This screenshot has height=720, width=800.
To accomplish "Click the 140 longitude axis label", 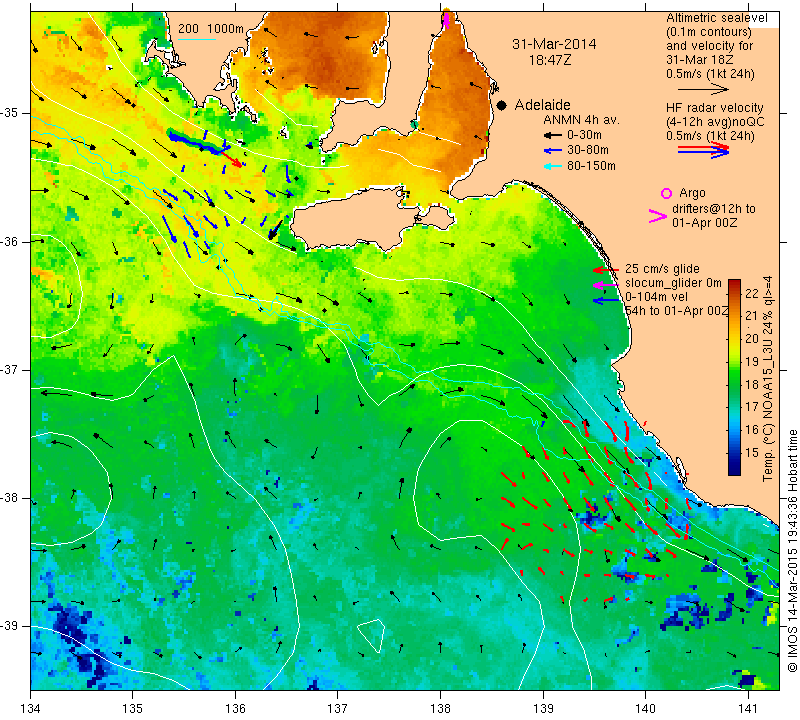I will [x=645, y=709].
